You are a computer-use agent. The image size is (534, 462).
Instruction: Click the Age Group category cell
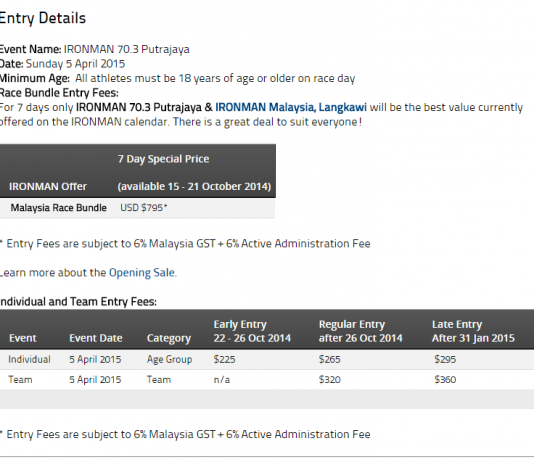click(x=169, y=360)
